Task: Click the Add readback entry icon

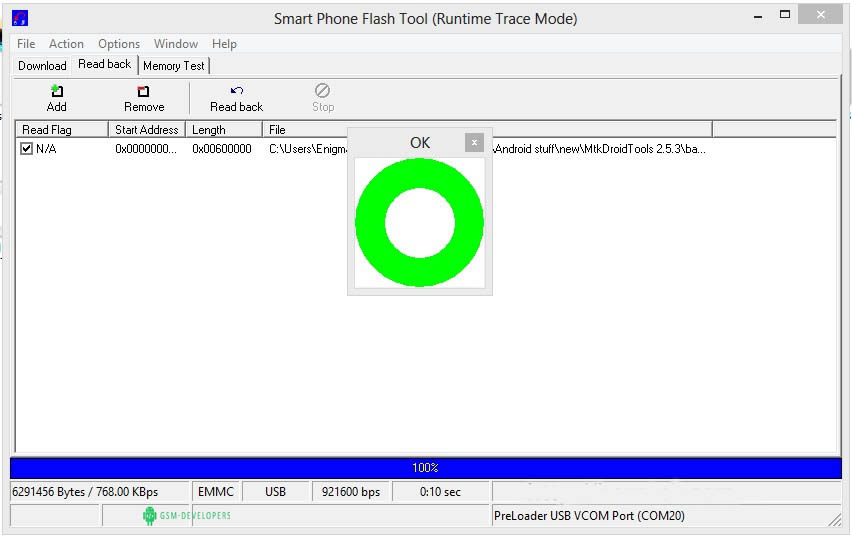Action: click(x=57, y=91)
